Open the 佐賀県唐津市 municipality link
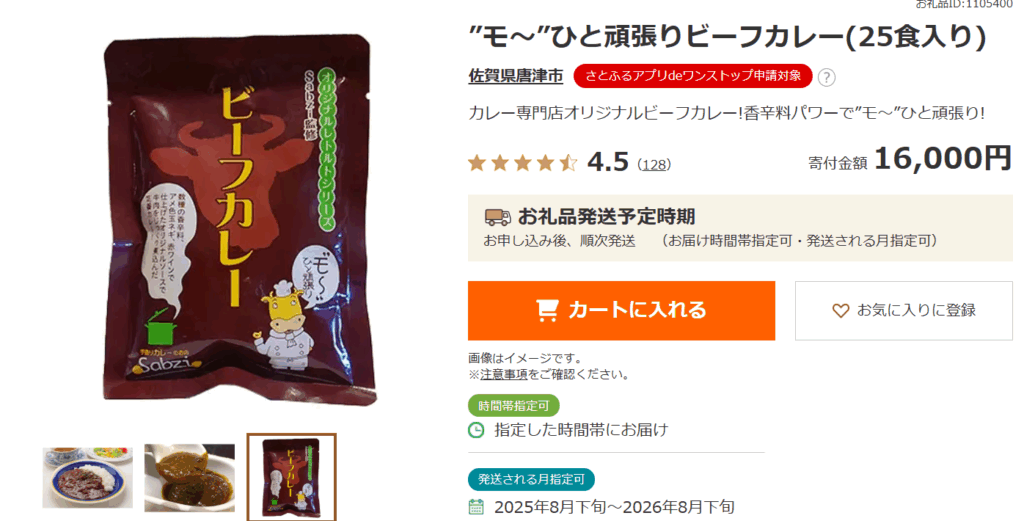The height and width of the screenshot is (521, 1024). 516,76
